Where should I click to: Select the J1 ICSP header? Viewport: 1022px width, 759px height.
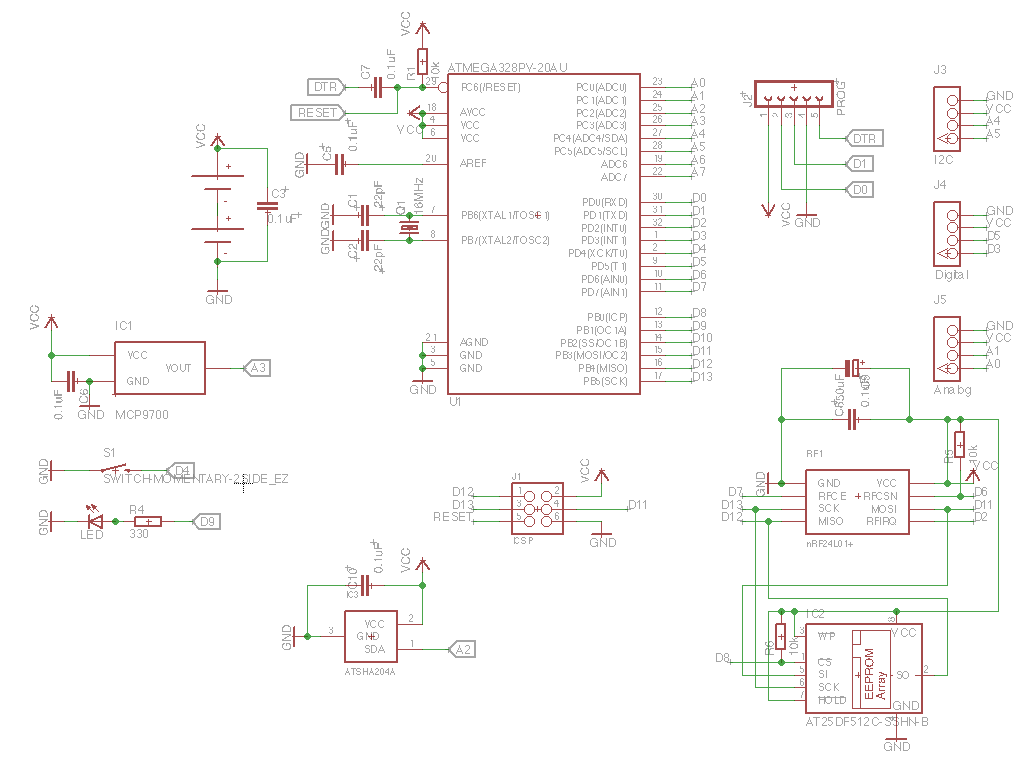pyautogui.click(x=537, y=505)
